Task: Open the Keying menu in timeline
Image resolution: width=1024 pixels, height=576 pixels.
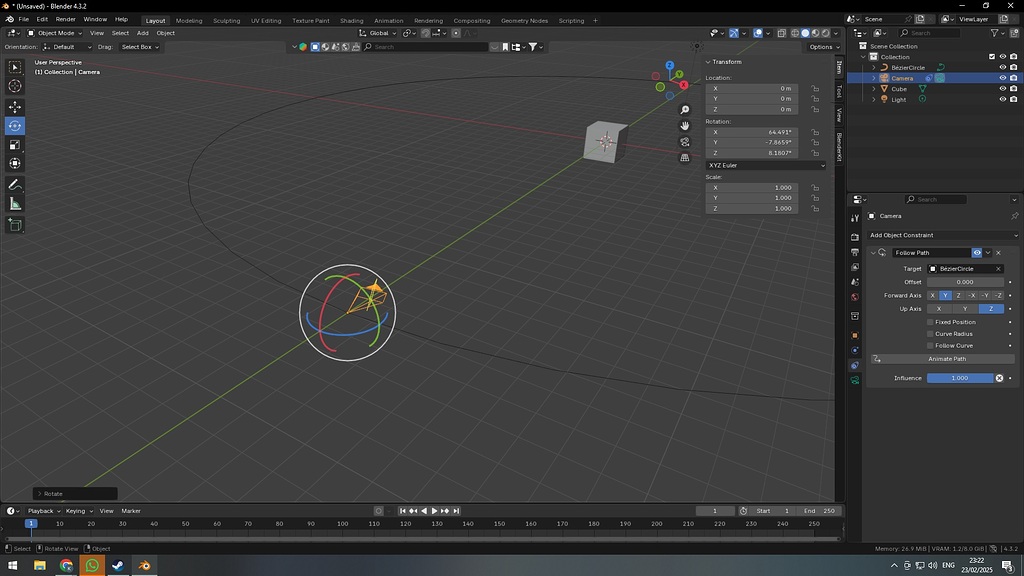Action: pos(78,511)
